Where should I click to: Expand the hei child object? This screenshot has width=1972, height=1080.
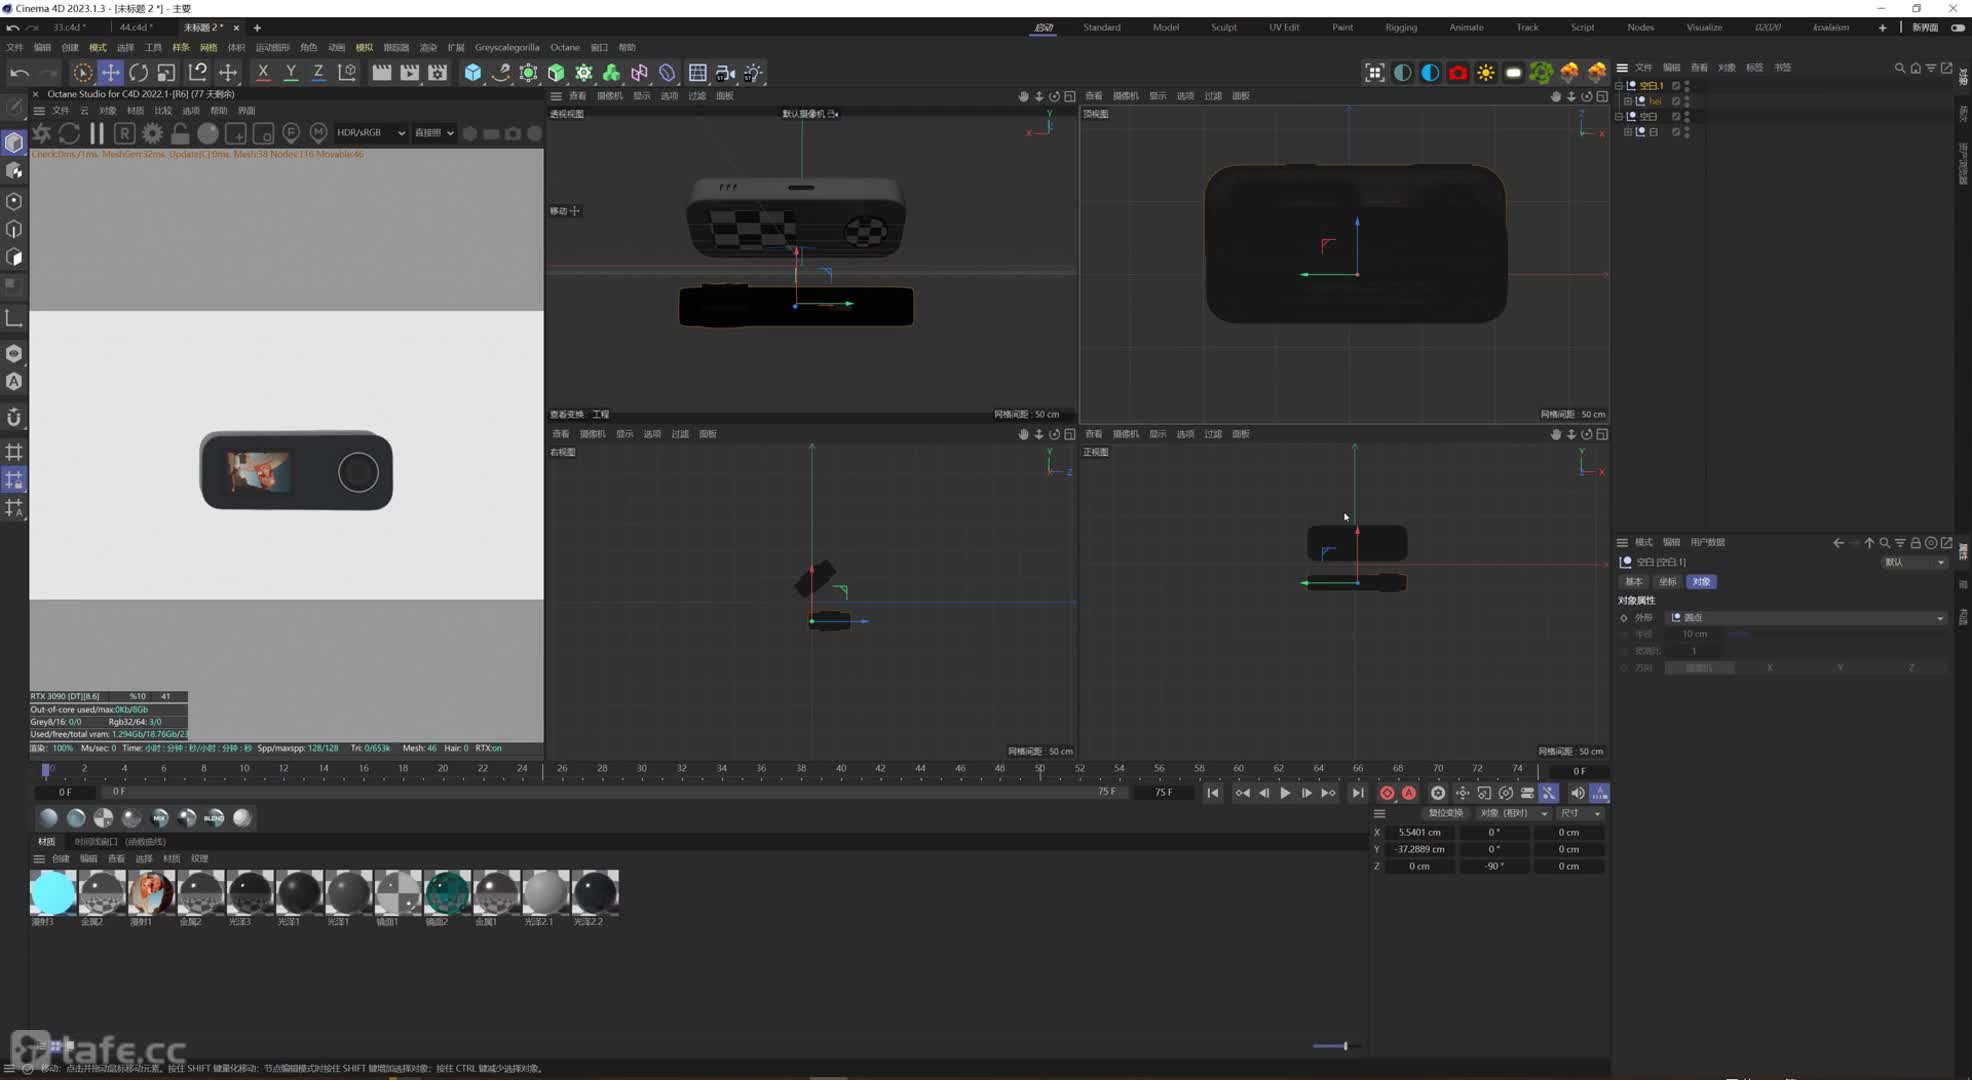pos(1628,101)
